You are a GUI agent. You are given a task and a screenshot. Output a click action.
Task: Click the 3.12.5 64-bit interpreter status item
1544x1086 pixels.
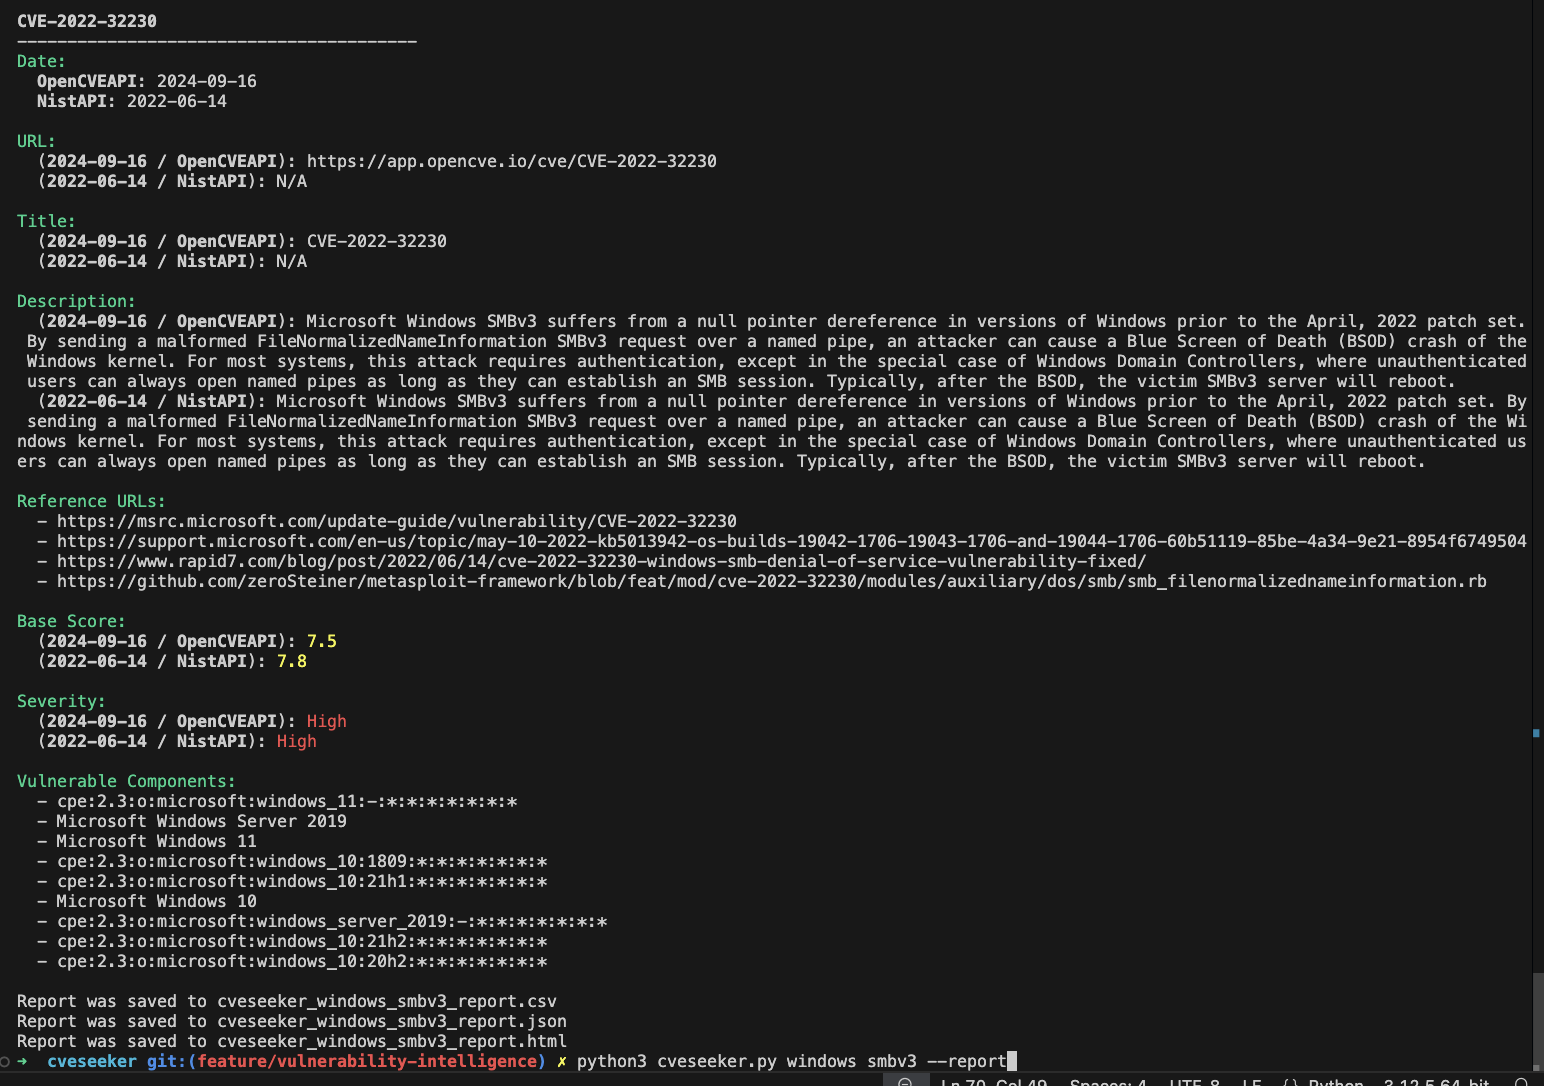(1436, 1081)
